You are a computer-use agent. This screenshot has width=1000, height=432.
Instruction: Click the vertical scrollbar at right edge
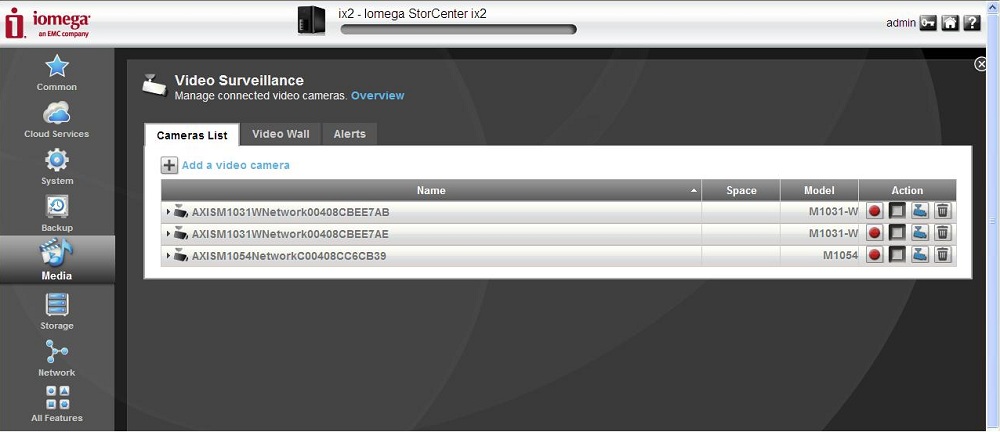[x=992, y=220]
